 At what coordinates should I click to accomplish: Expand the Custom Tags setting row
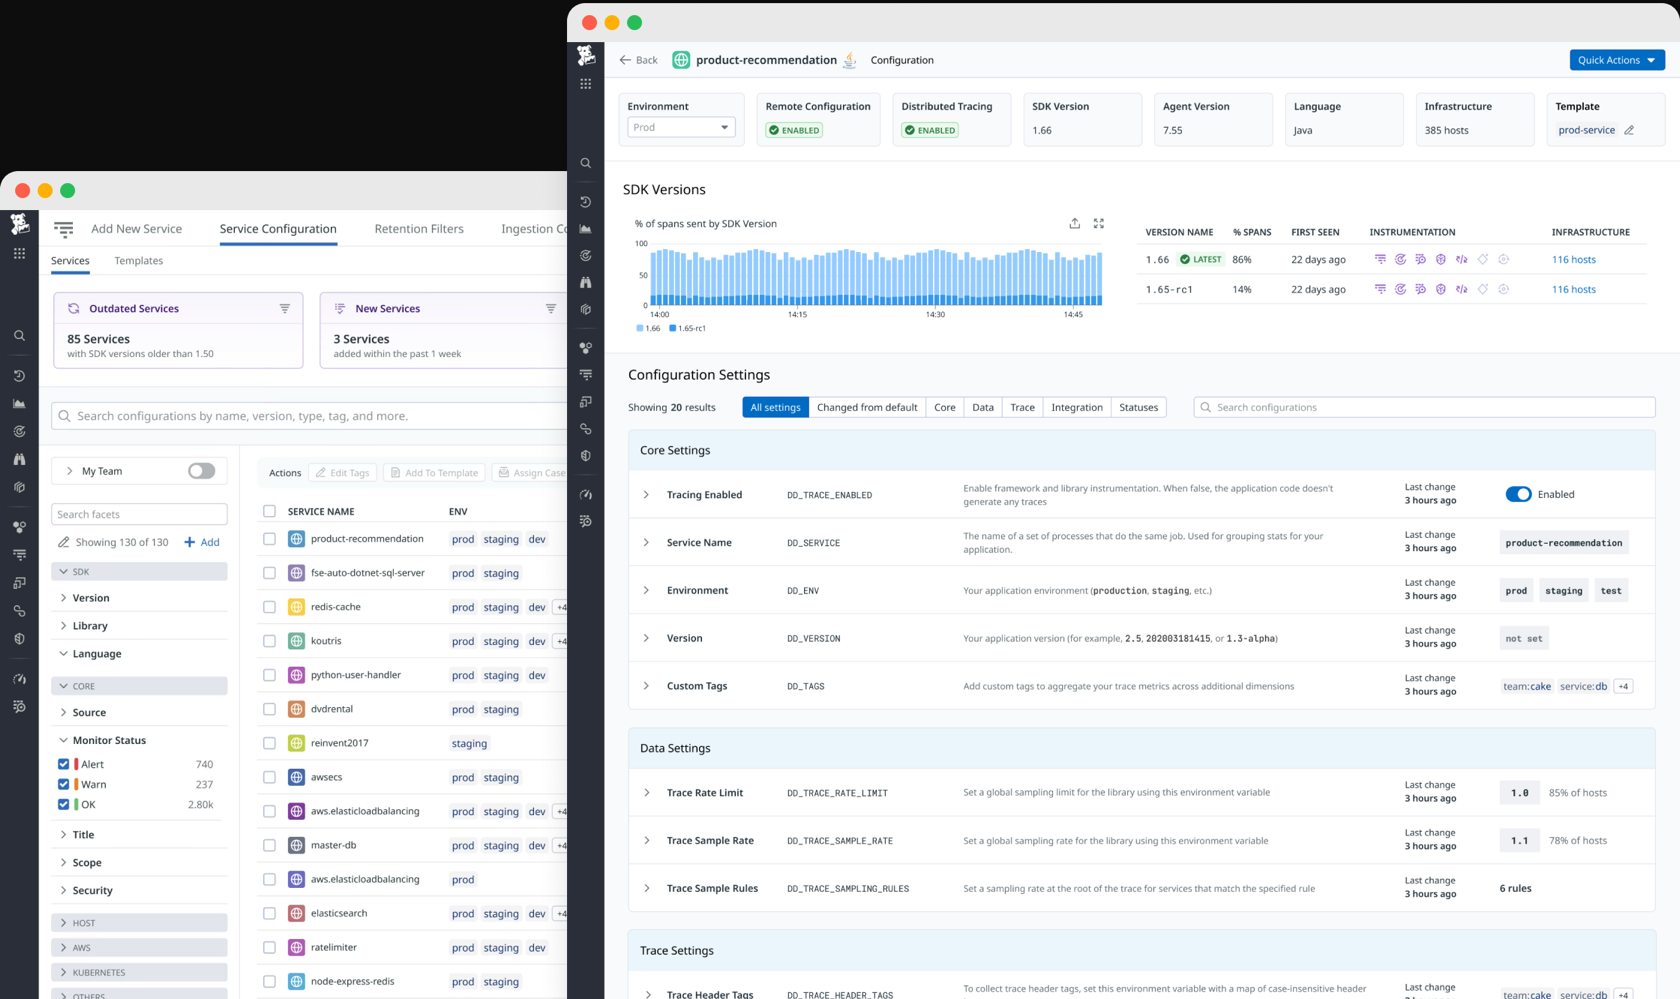[646, 686]
